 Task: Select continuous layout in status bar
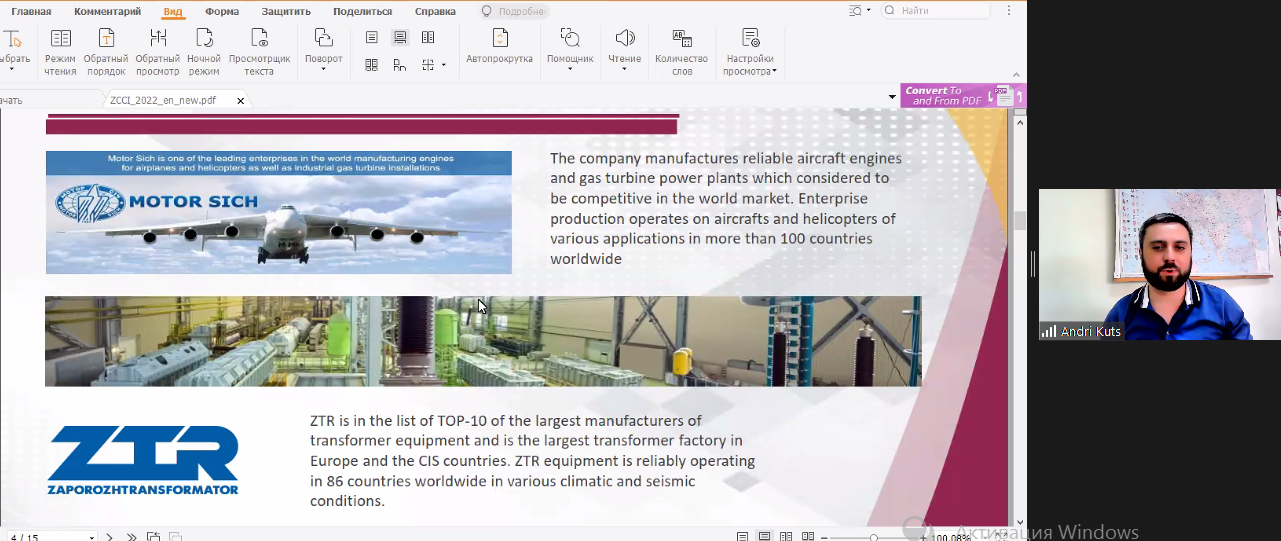pyautogui.click(x=764, y=537)
